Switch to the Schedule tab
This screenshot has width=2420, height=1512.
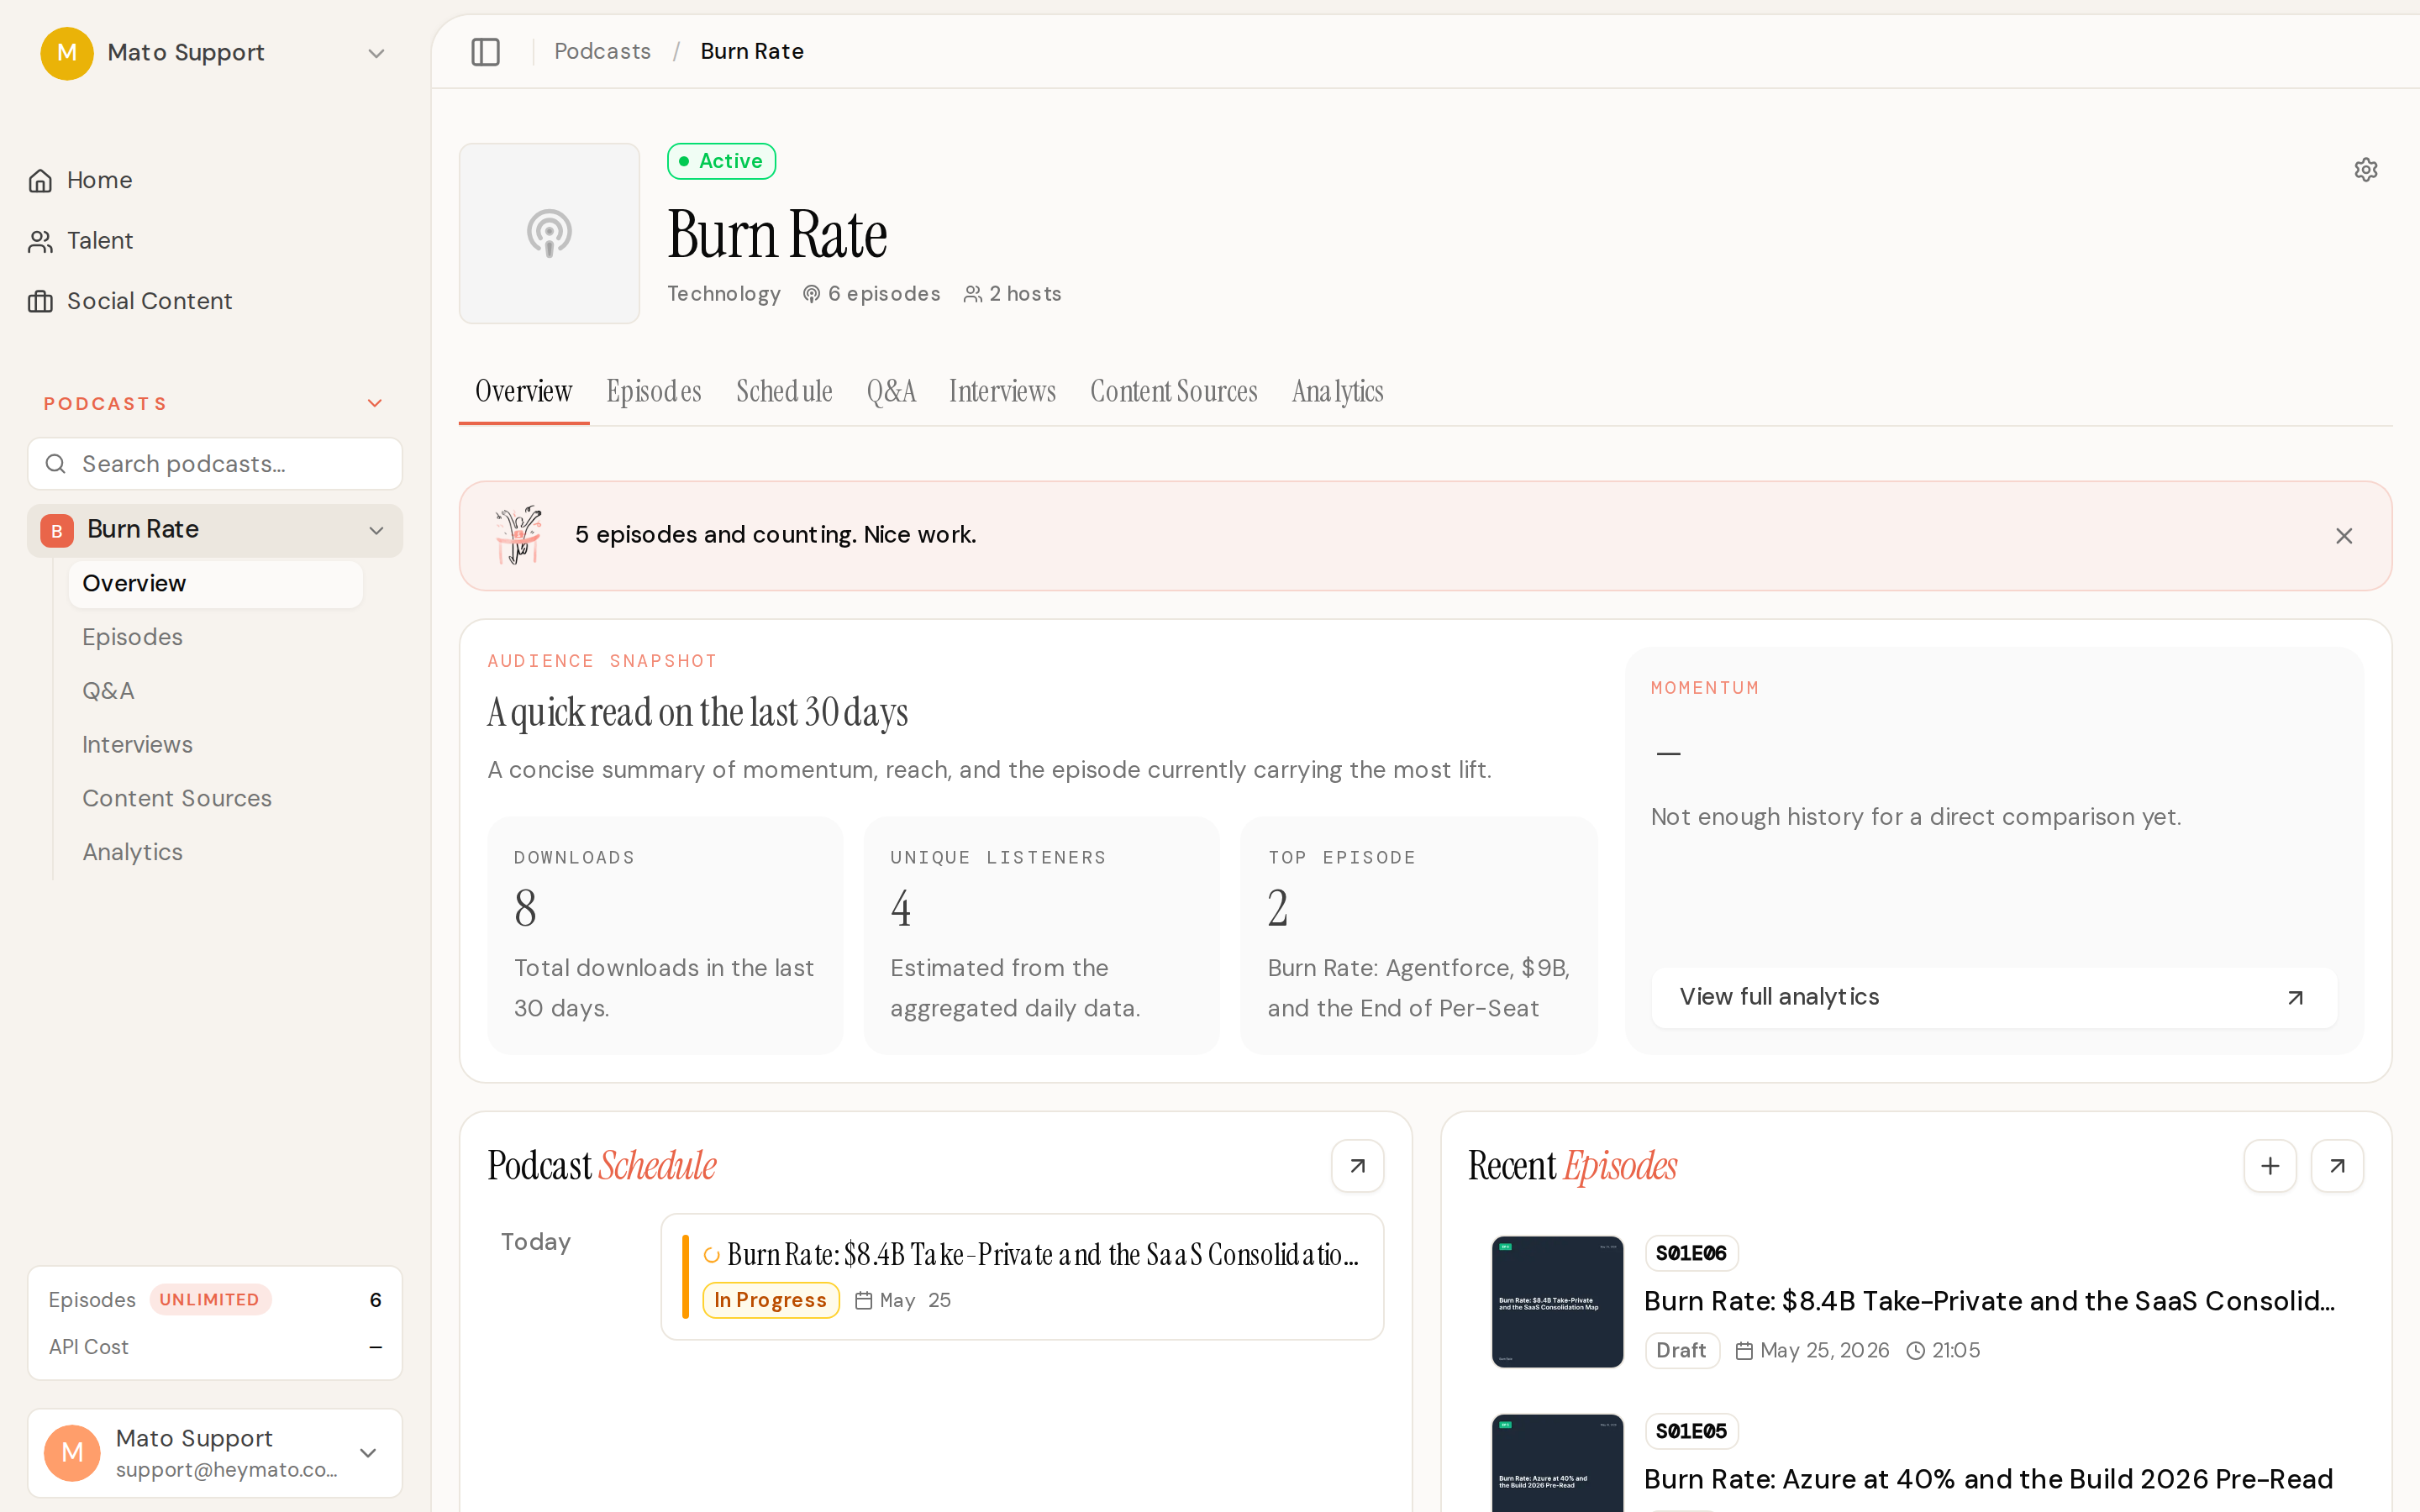pyautogui.click(x=784, y=391)
